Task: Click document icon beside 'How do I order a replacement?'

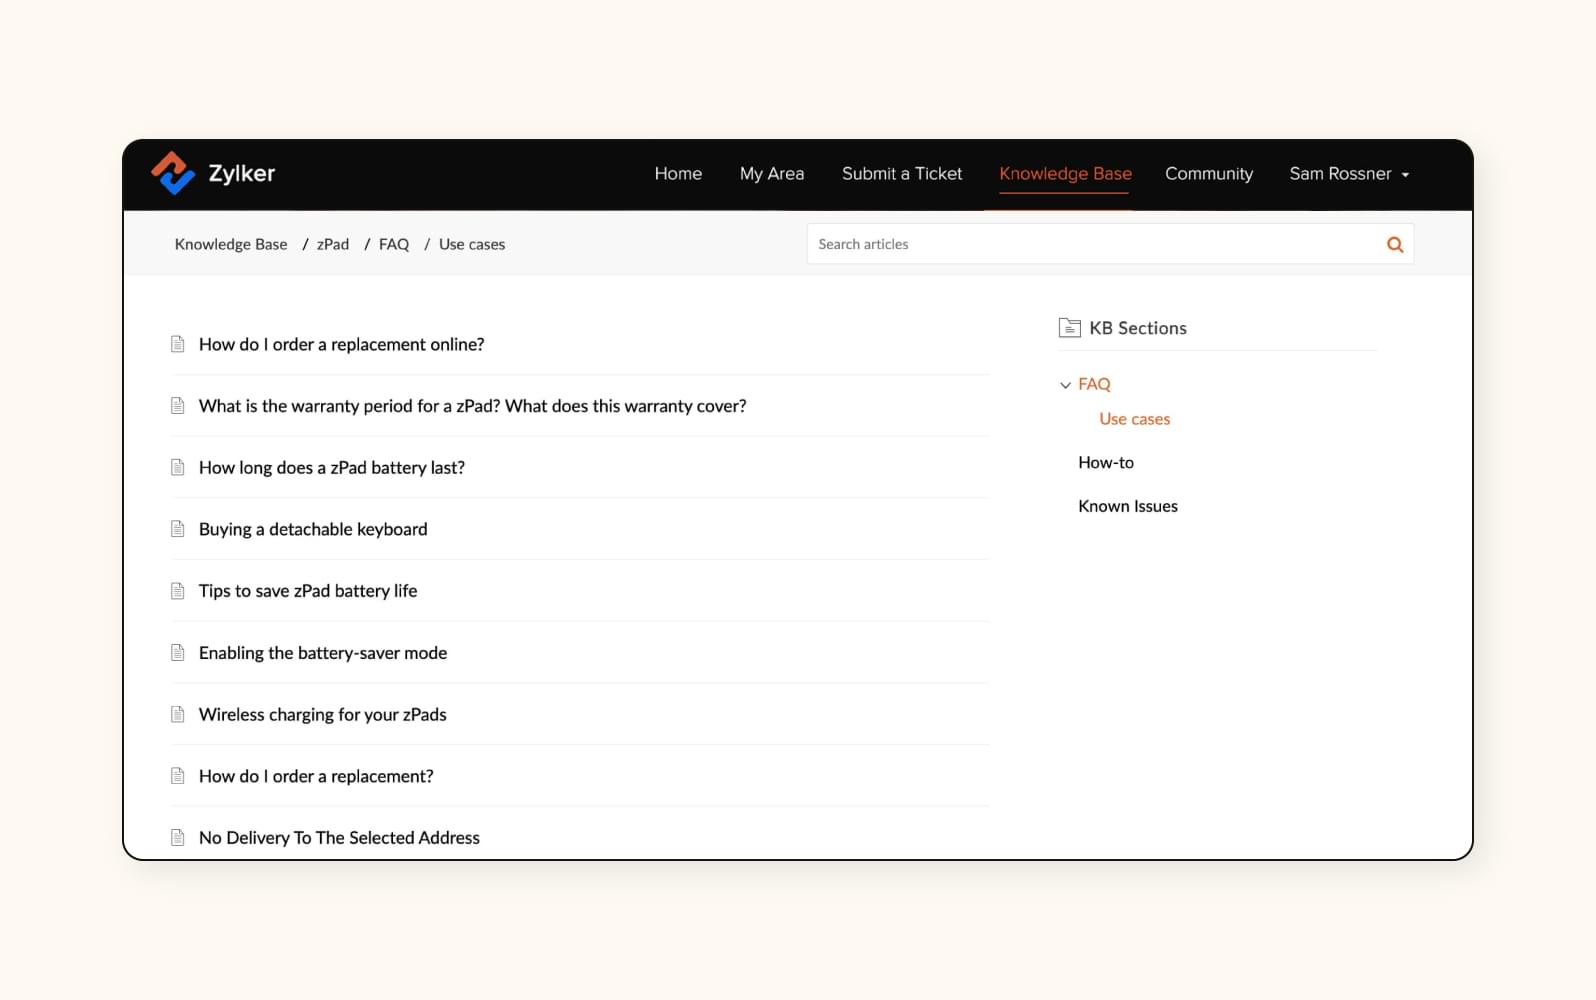Action: [x=178, y=776]
